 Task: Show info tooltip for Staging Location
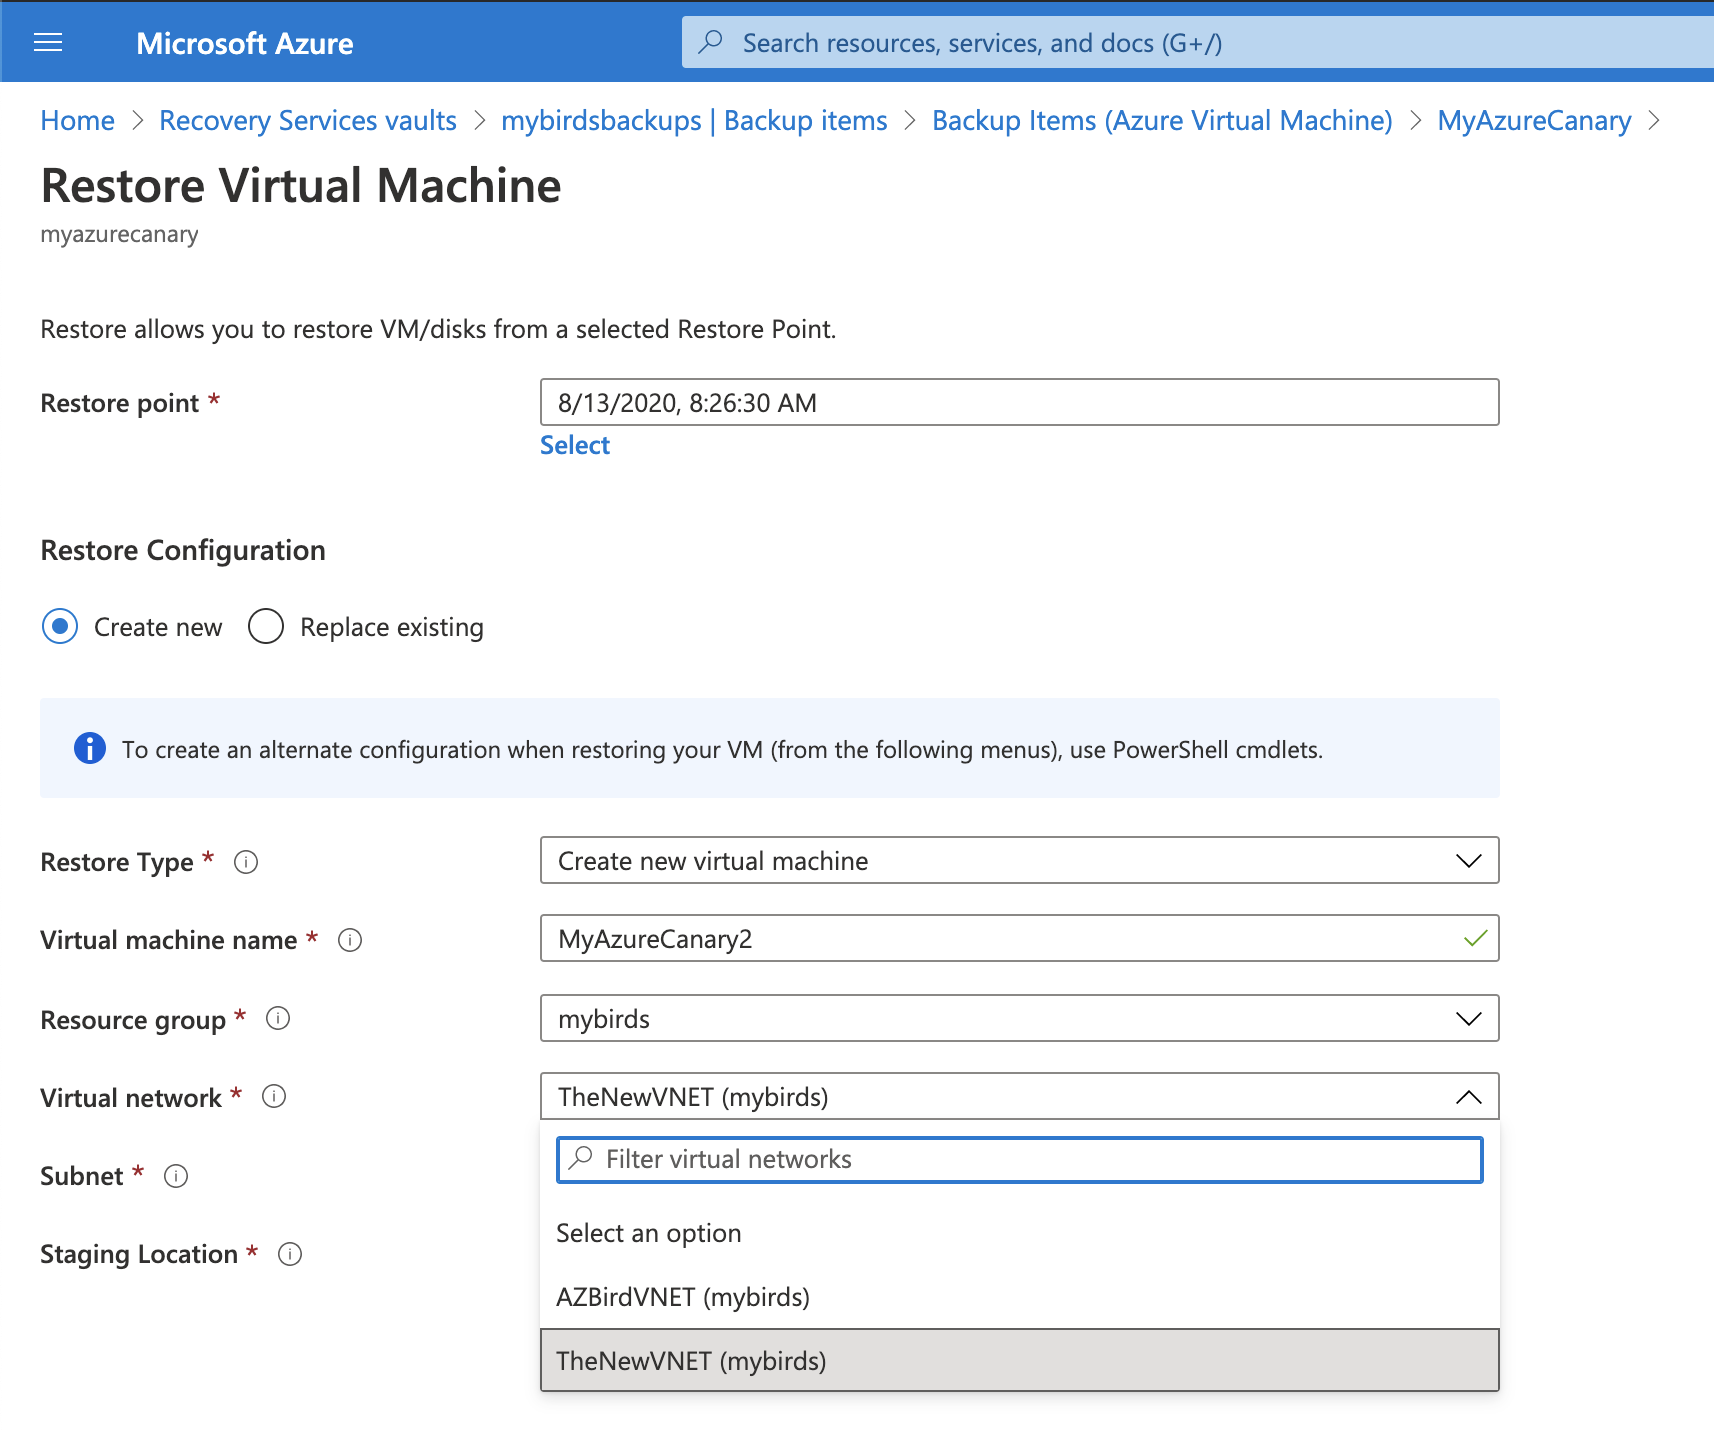(x=290, y=1254)
